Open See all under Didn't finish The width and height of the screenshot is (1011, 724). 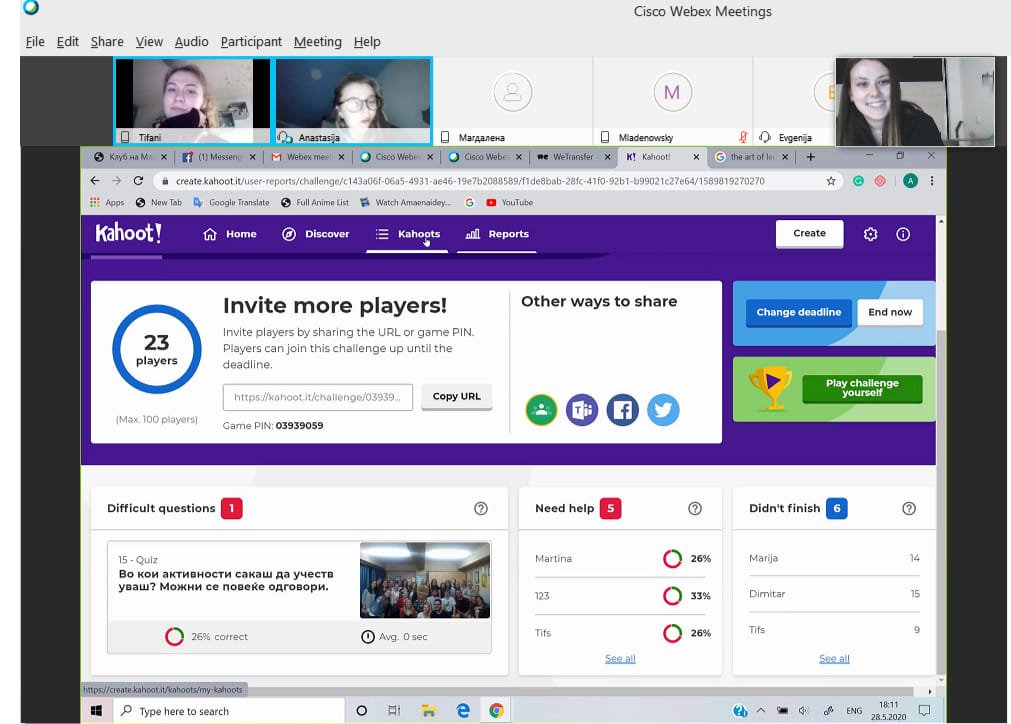[x=834, y=658]
